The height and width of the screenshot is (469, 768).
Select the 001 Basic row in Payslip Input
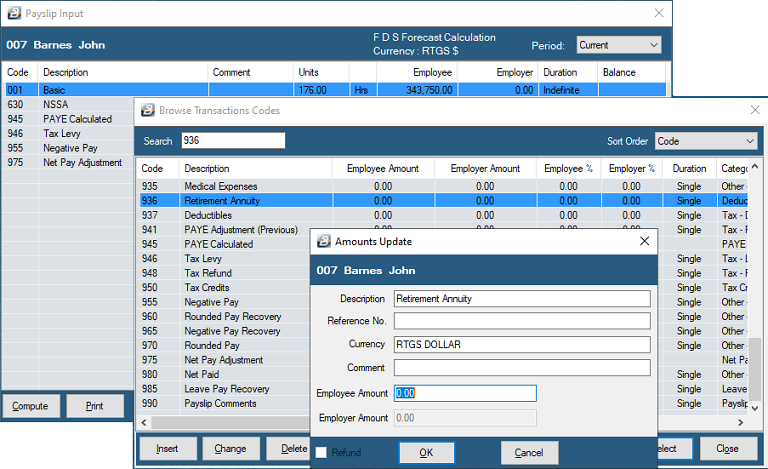[336, 90]
